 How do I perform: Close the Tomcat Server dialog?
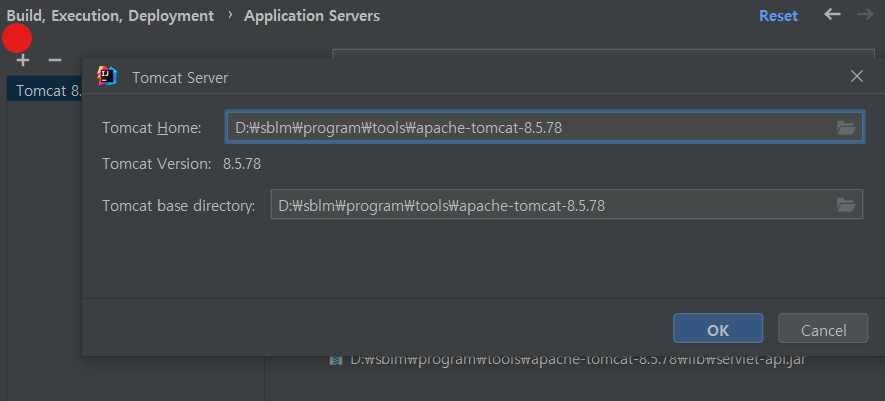tap(857, 76)
